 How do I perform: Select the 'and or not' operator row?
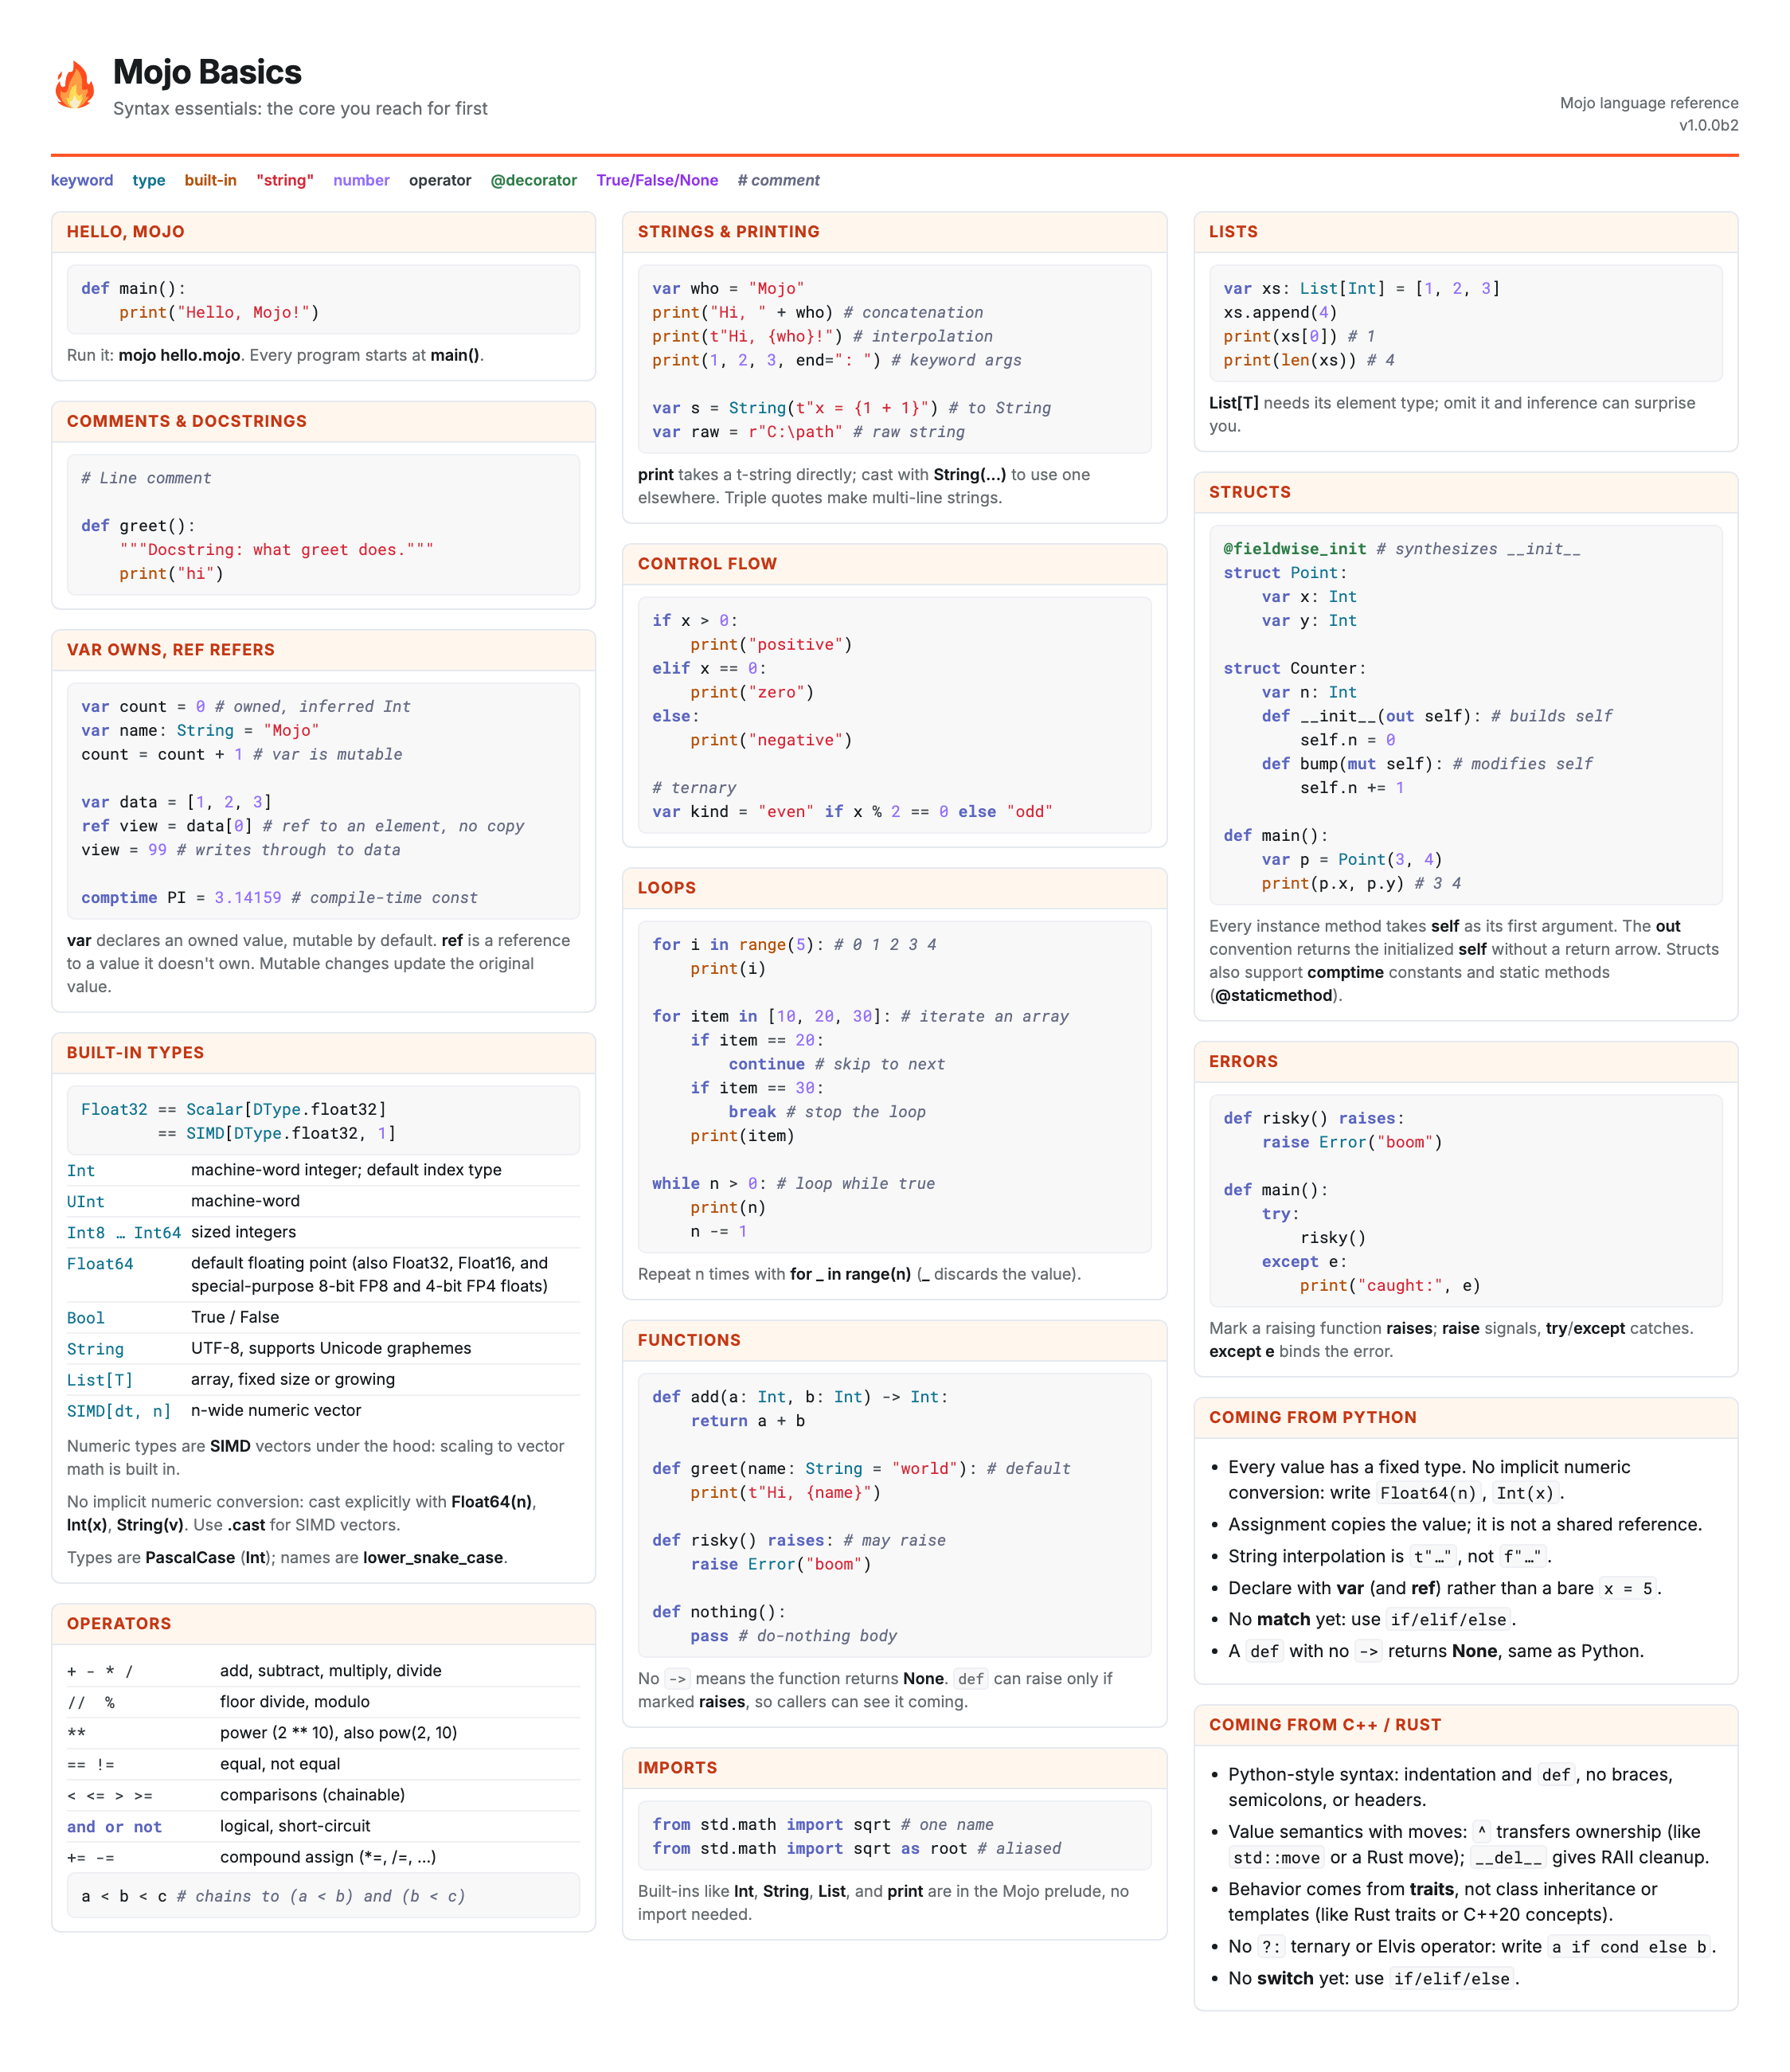[323, 1827]
